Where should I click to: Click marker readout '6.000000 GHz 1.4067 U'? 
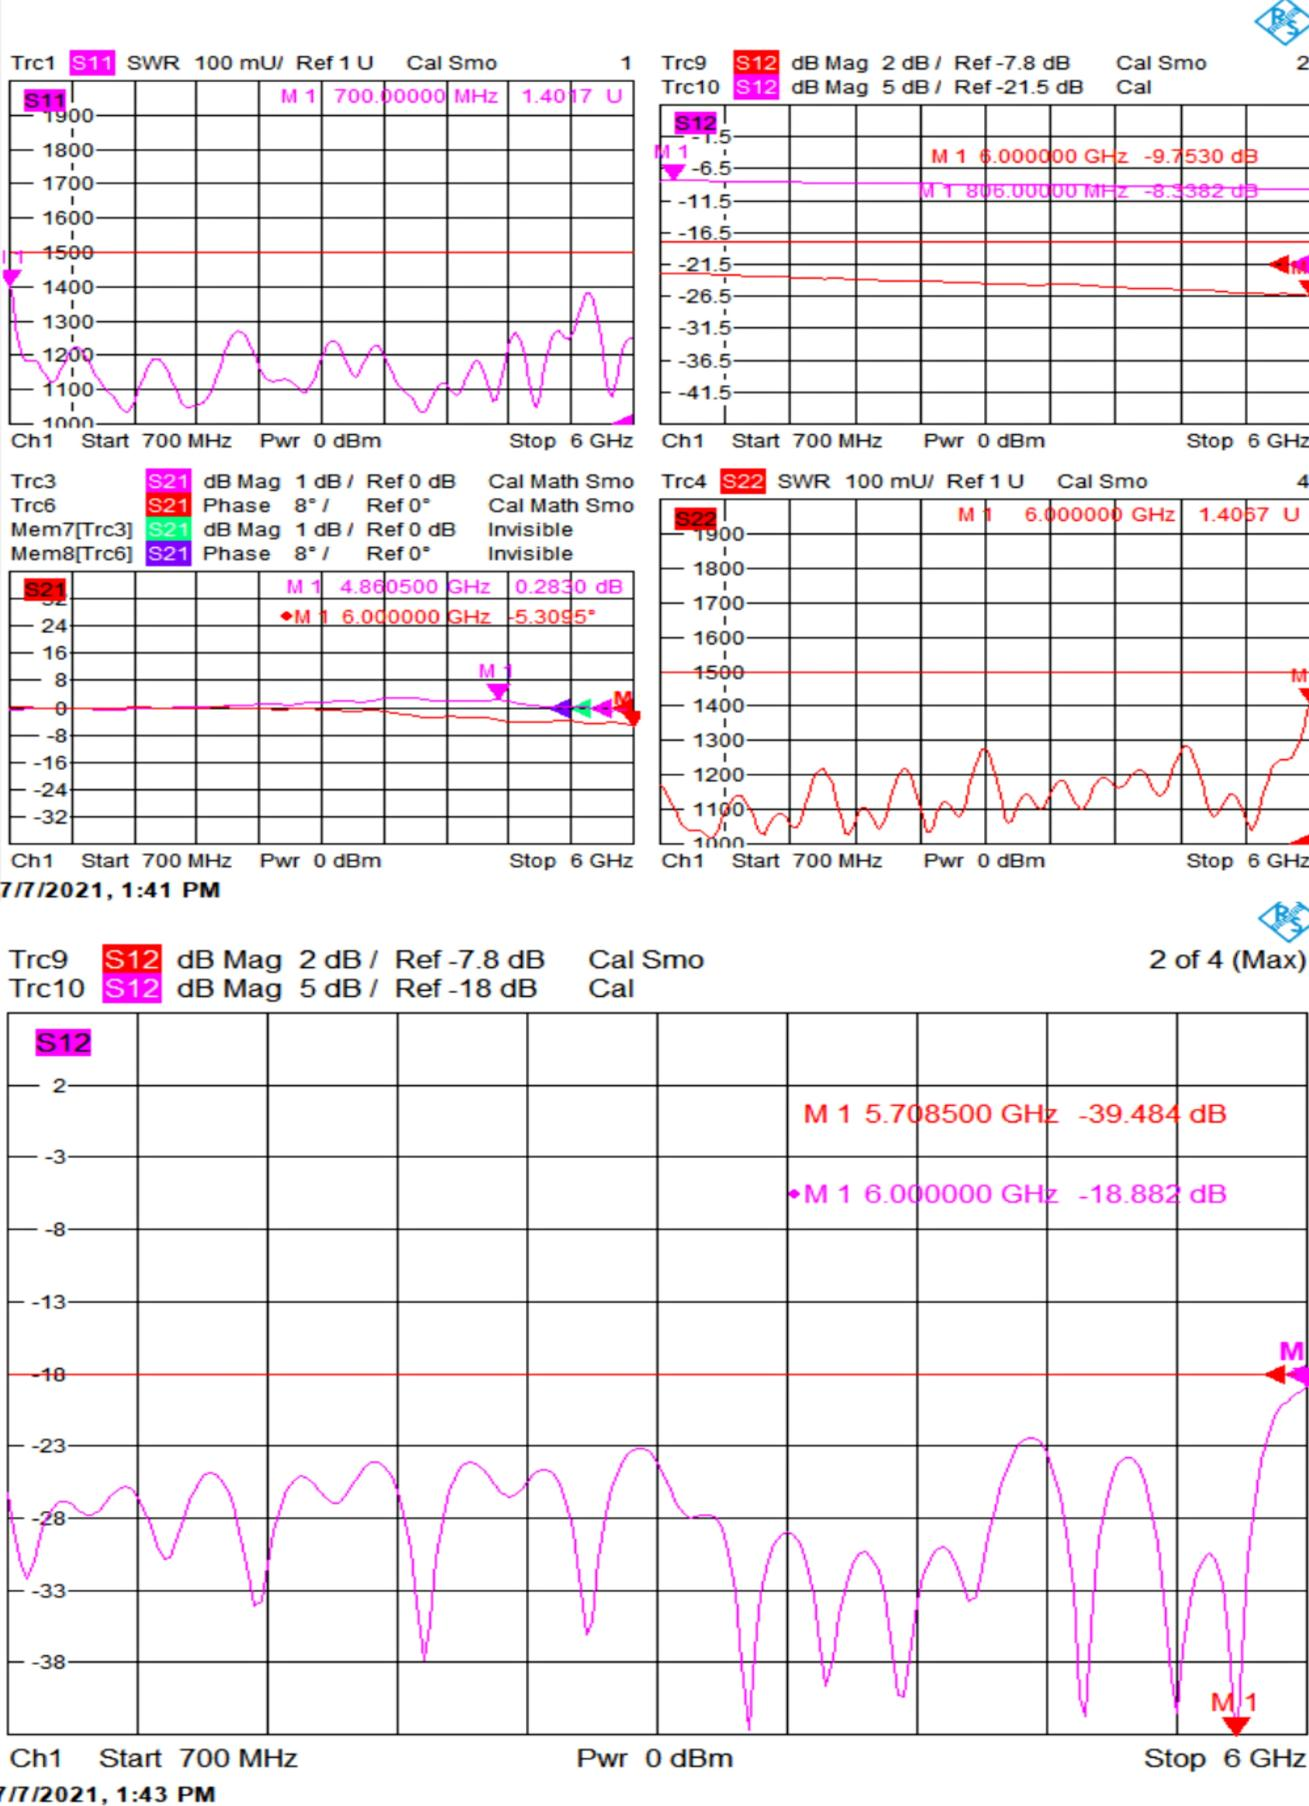click(1128, 515)
